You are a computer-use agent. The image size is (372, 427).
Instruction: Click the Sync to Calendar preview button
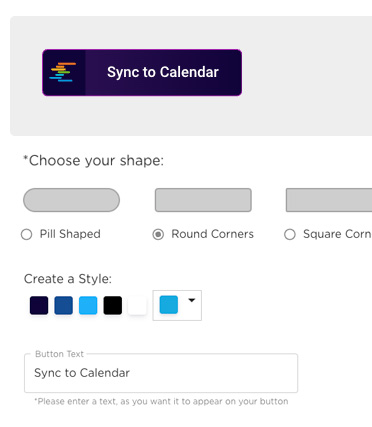pyautogui.click(x=142, y=72)
